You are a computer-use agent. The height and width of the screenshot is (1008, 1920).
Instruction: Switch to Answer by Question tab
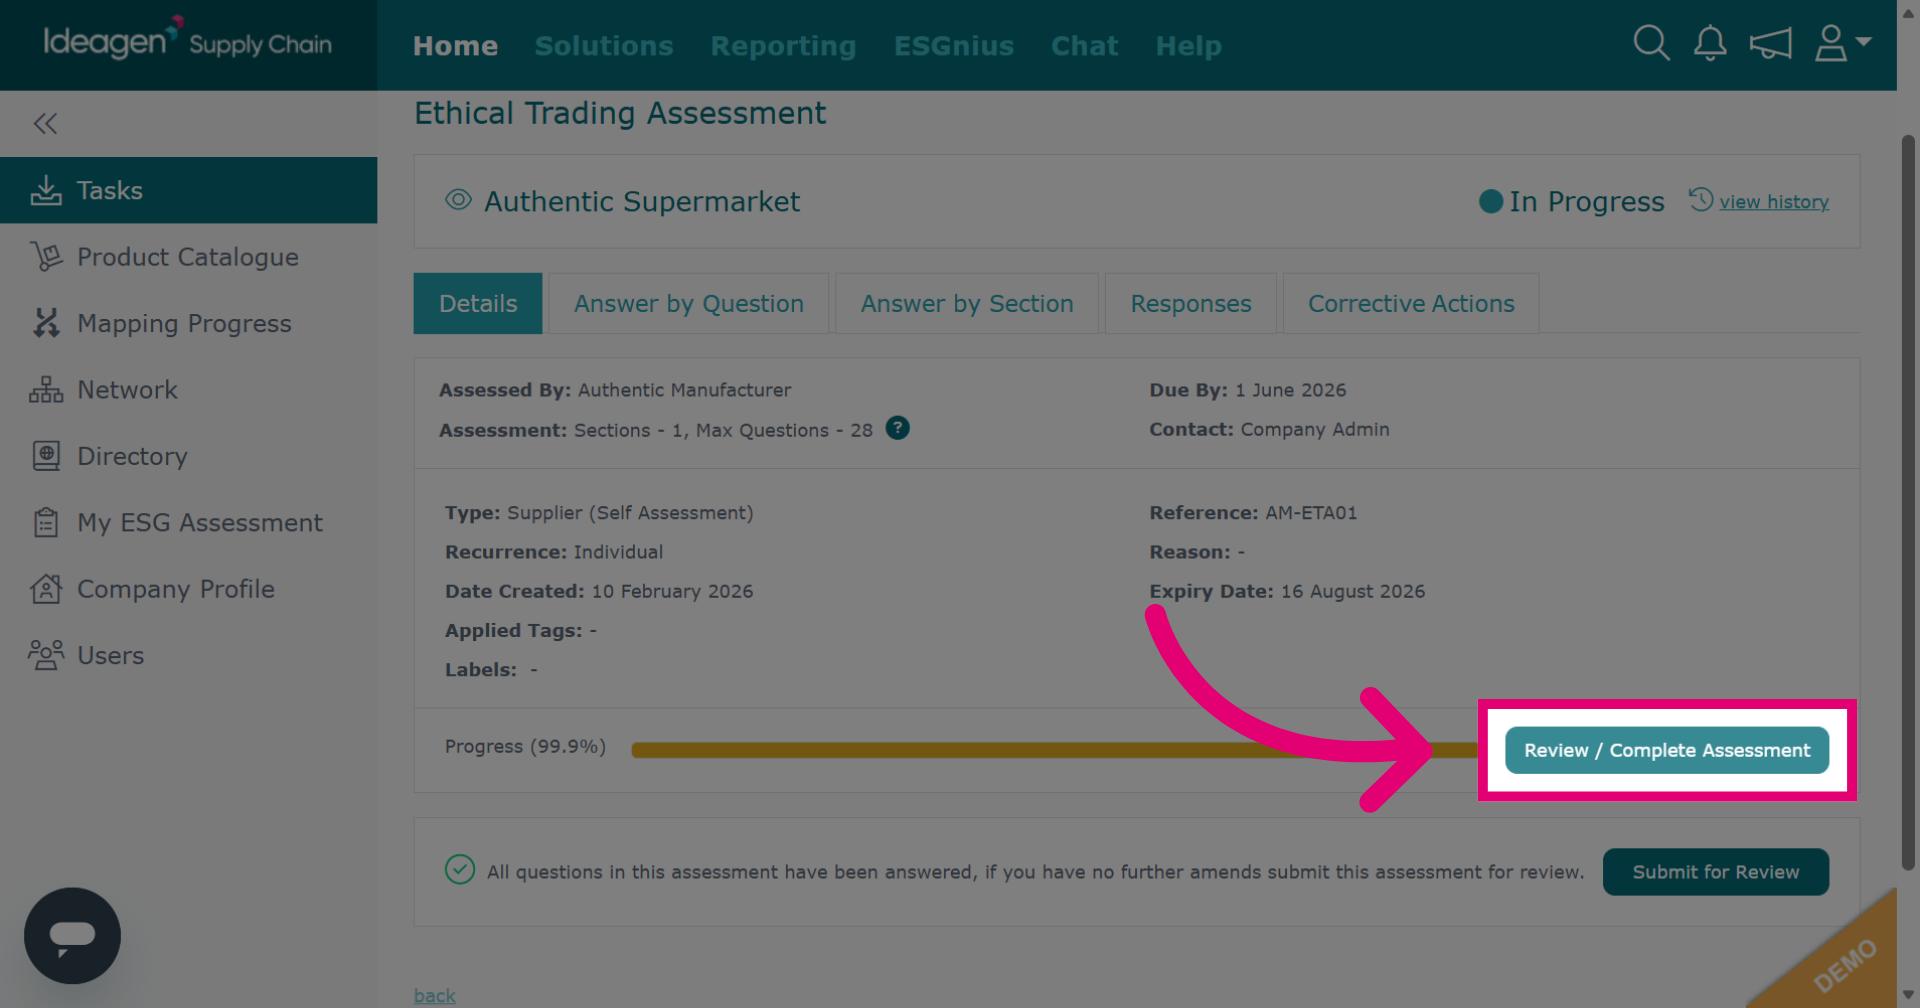click(x=689, y=303)
